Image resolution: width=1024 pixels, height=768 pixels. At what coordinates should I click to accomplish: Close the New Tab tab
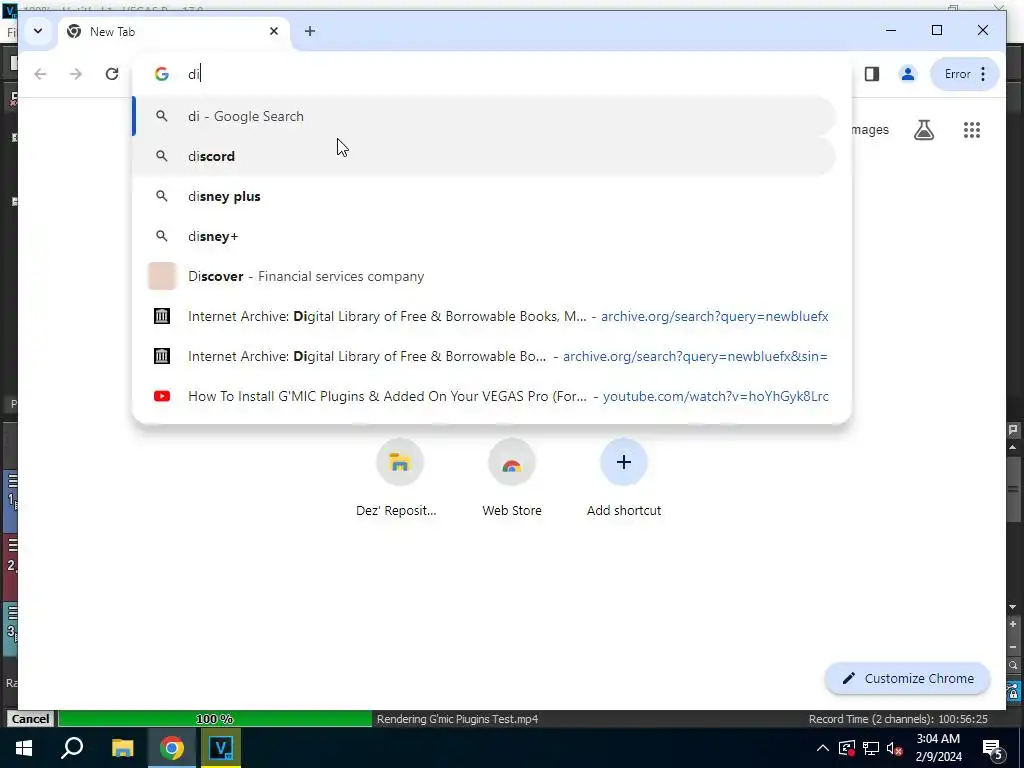pyautogui.click(x=274, y=31)
